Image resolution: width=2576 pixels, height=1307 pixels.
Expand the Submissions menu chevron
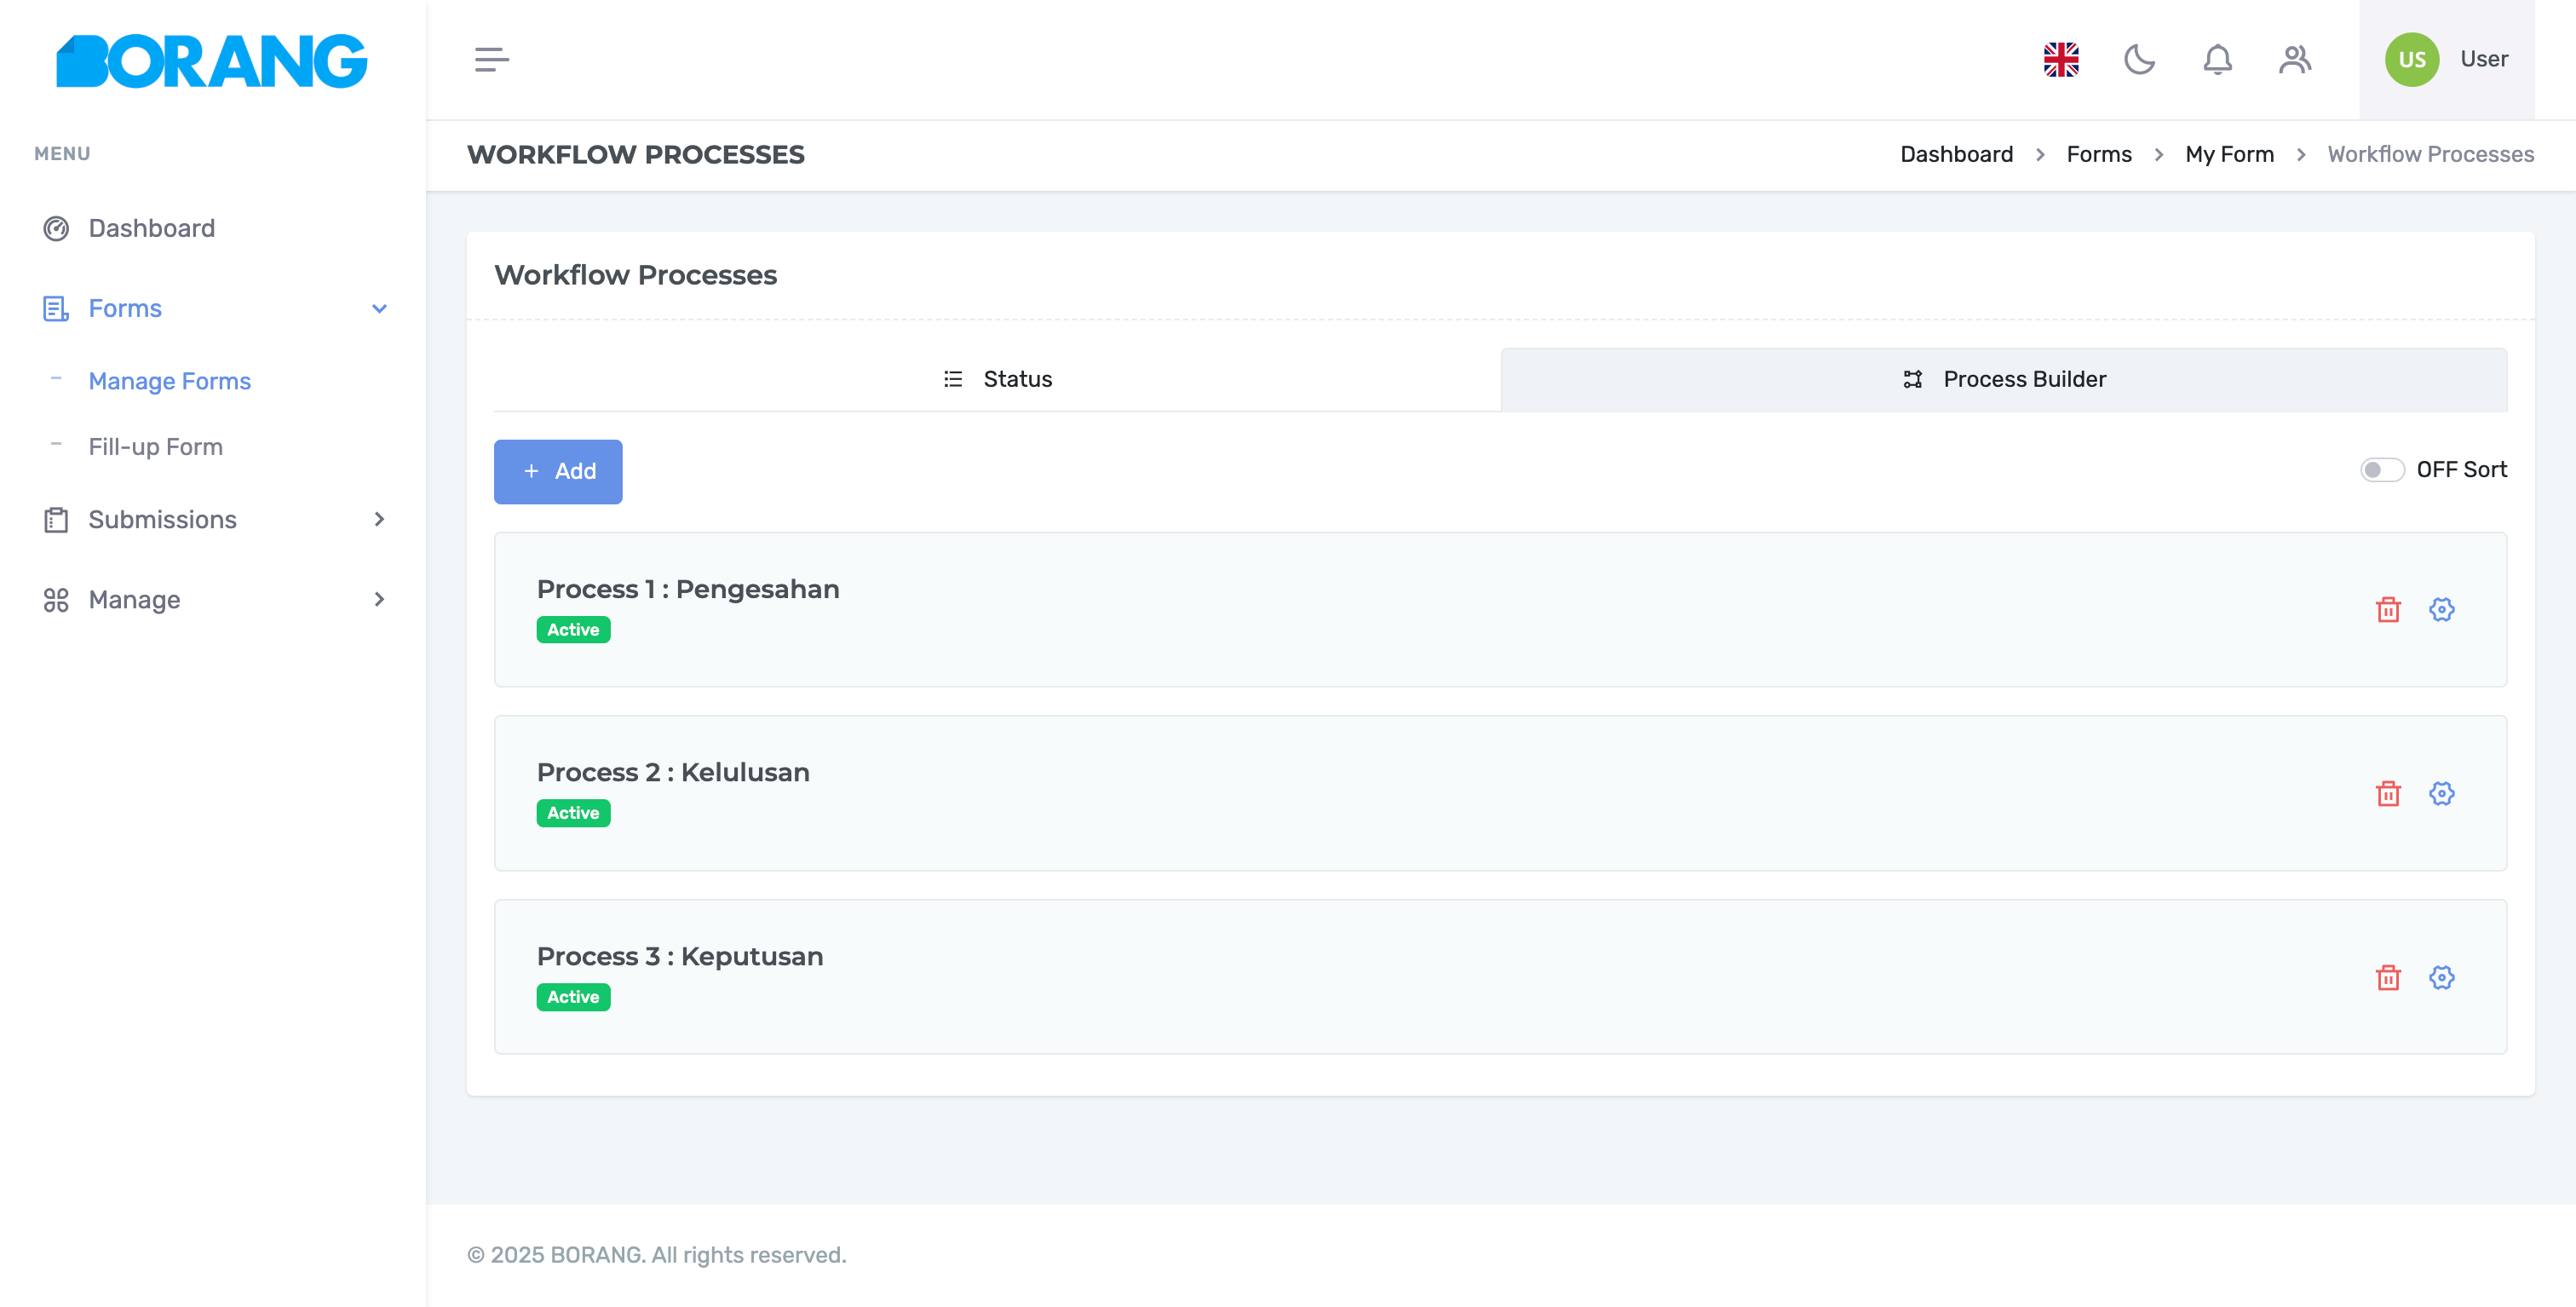coord(379,518)
